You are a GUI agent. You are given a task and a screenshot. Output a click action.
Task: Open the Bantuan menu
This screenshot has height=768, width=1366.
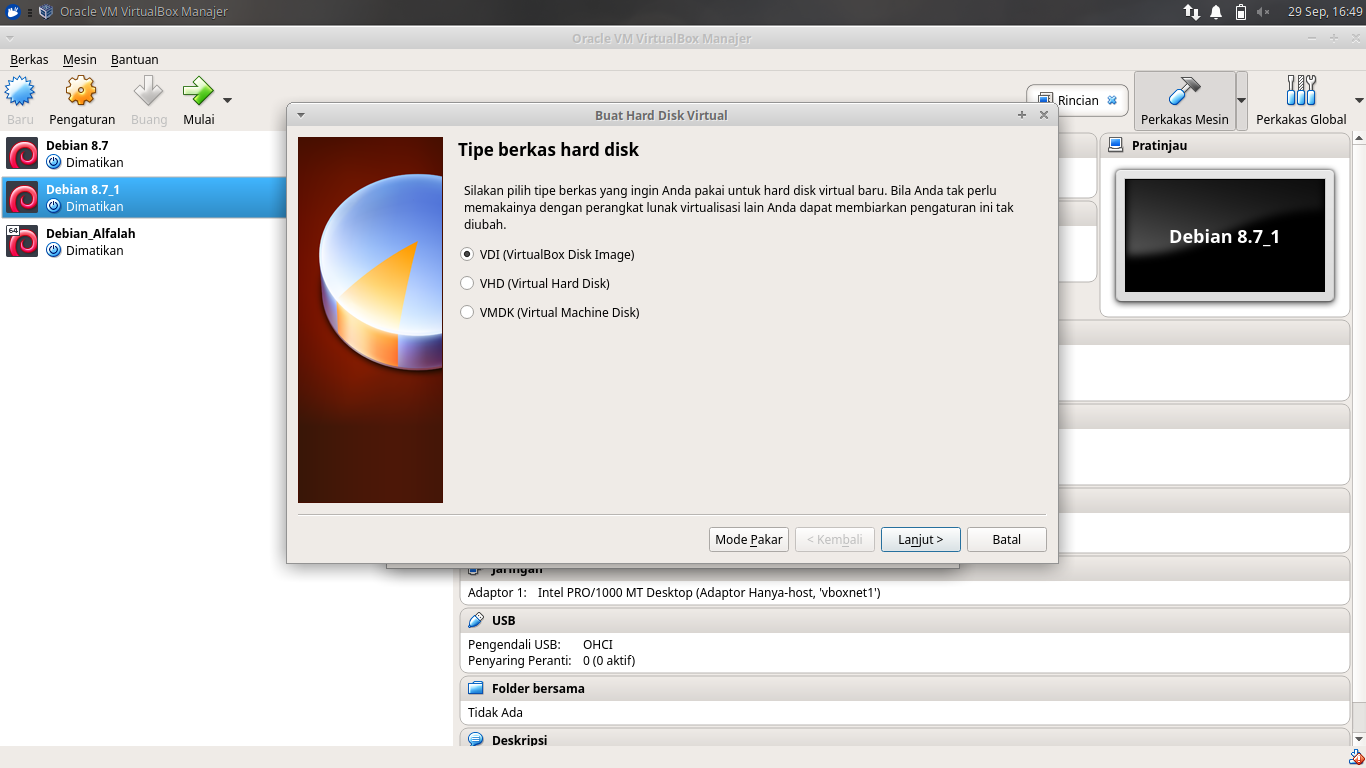(134, 59)
